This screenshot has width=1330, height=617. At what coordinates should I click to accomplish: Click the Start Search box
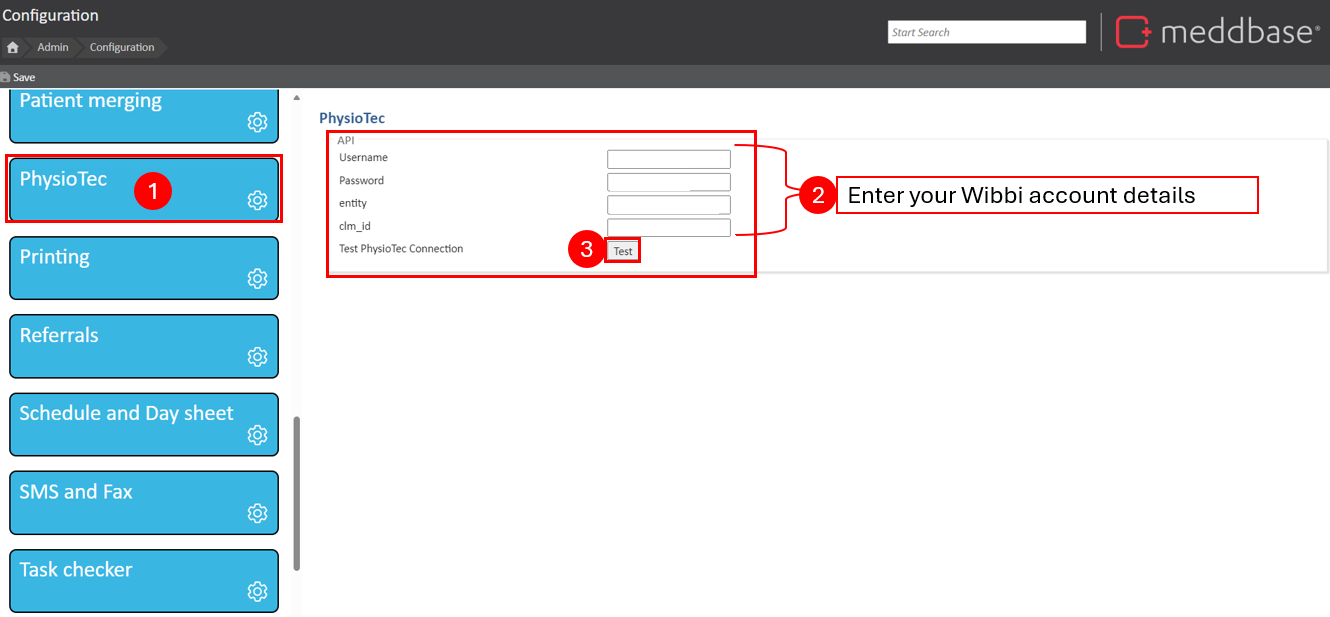986,32
